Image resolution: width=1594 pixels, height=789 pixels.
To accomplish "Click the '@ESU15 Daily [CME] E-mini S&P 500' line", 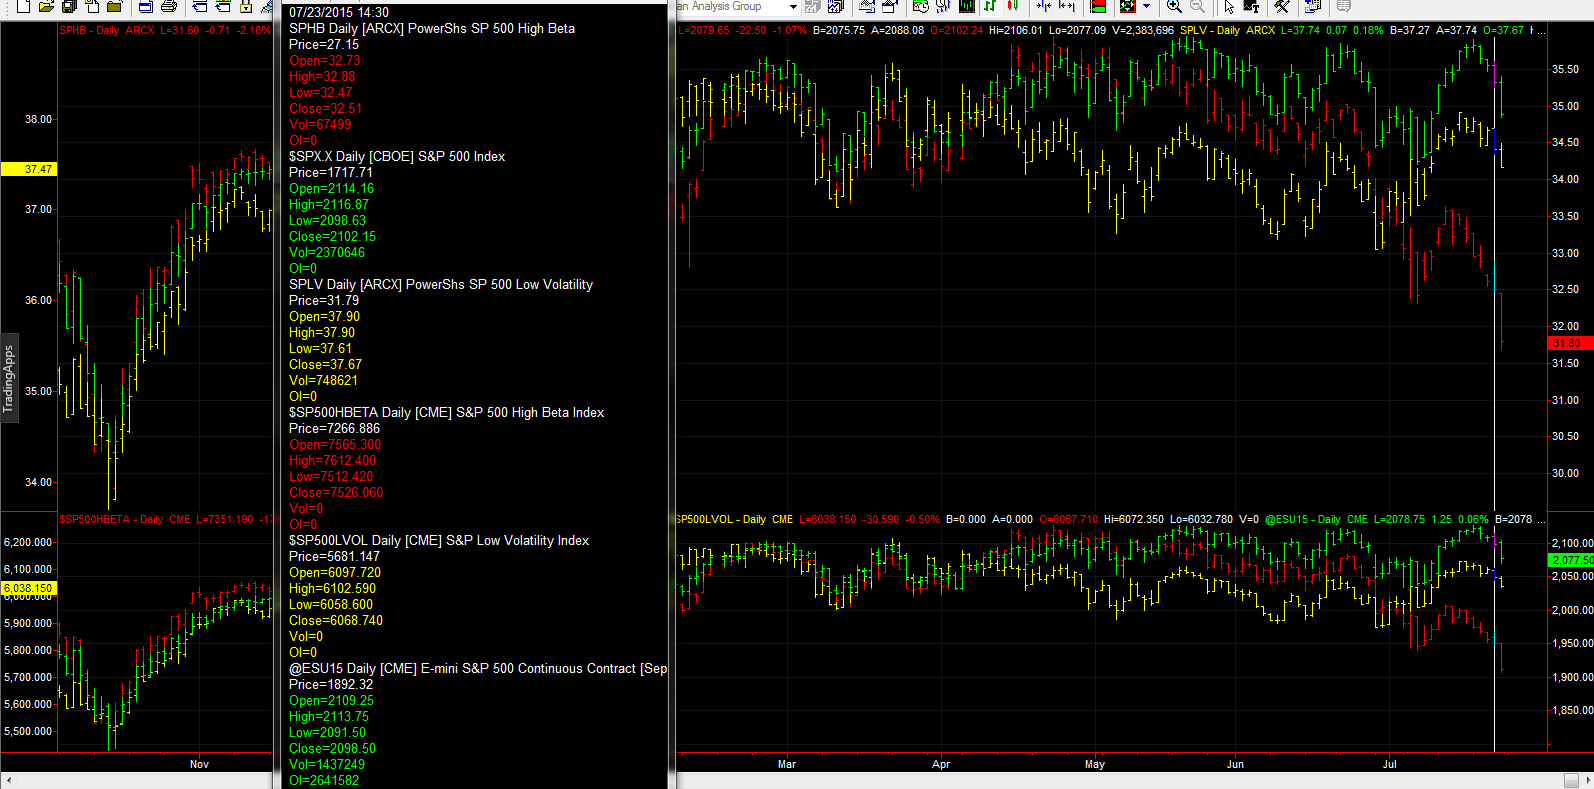I will (478, 668).
